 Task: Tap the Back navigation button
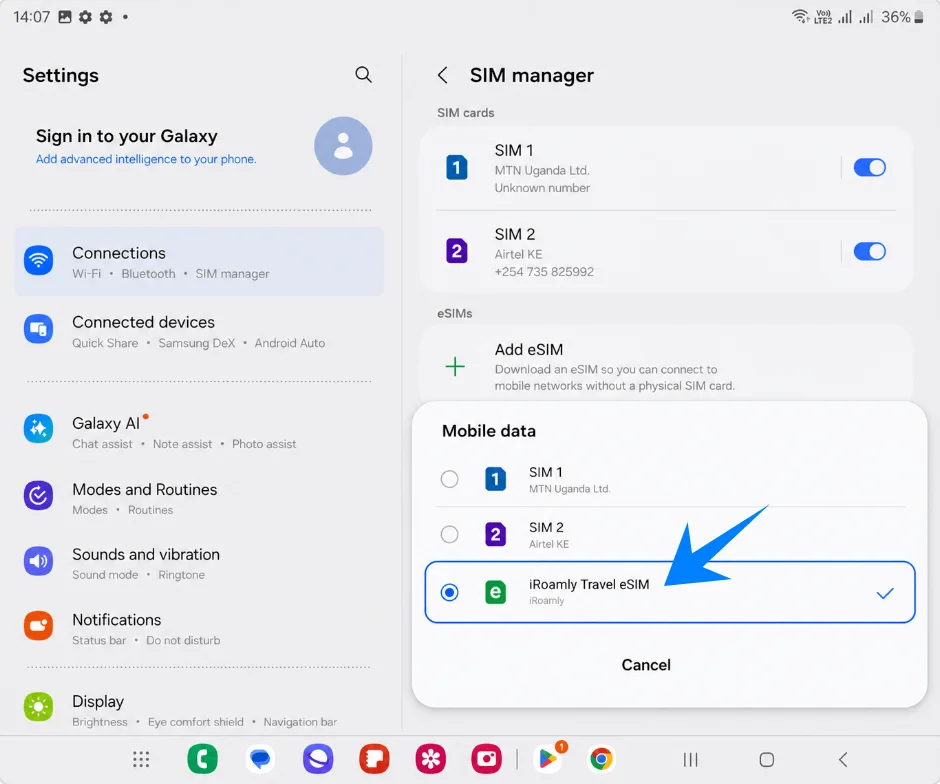click(843, 759)
